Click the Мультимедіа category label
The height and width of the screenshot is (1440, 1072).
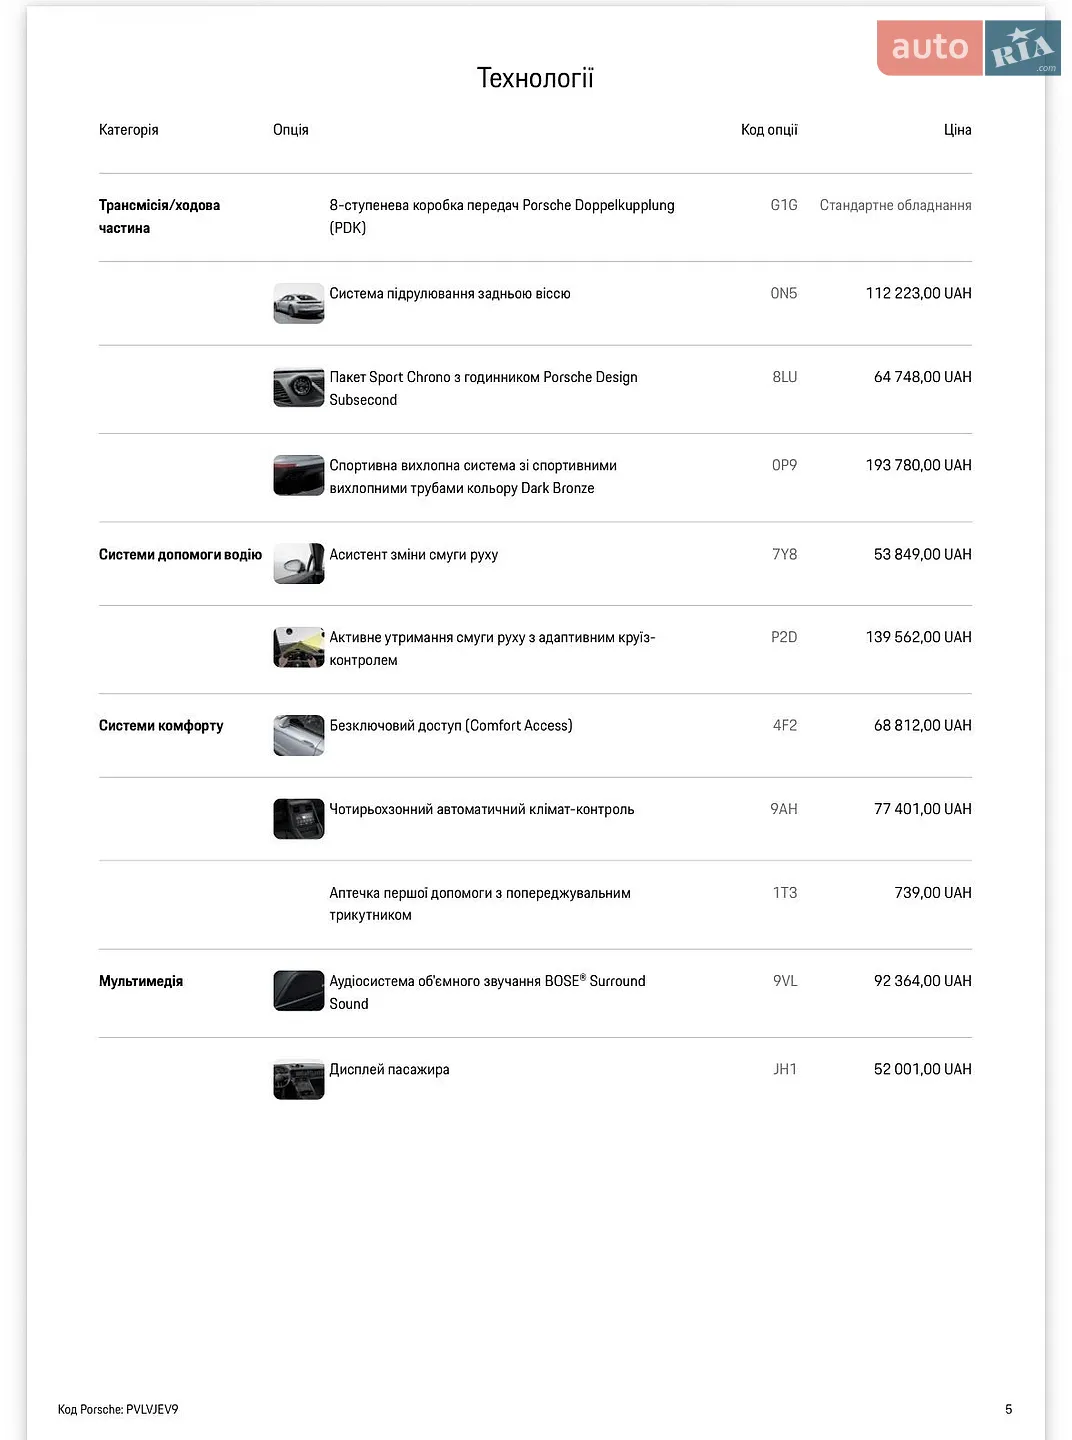[x=141, y=982]
